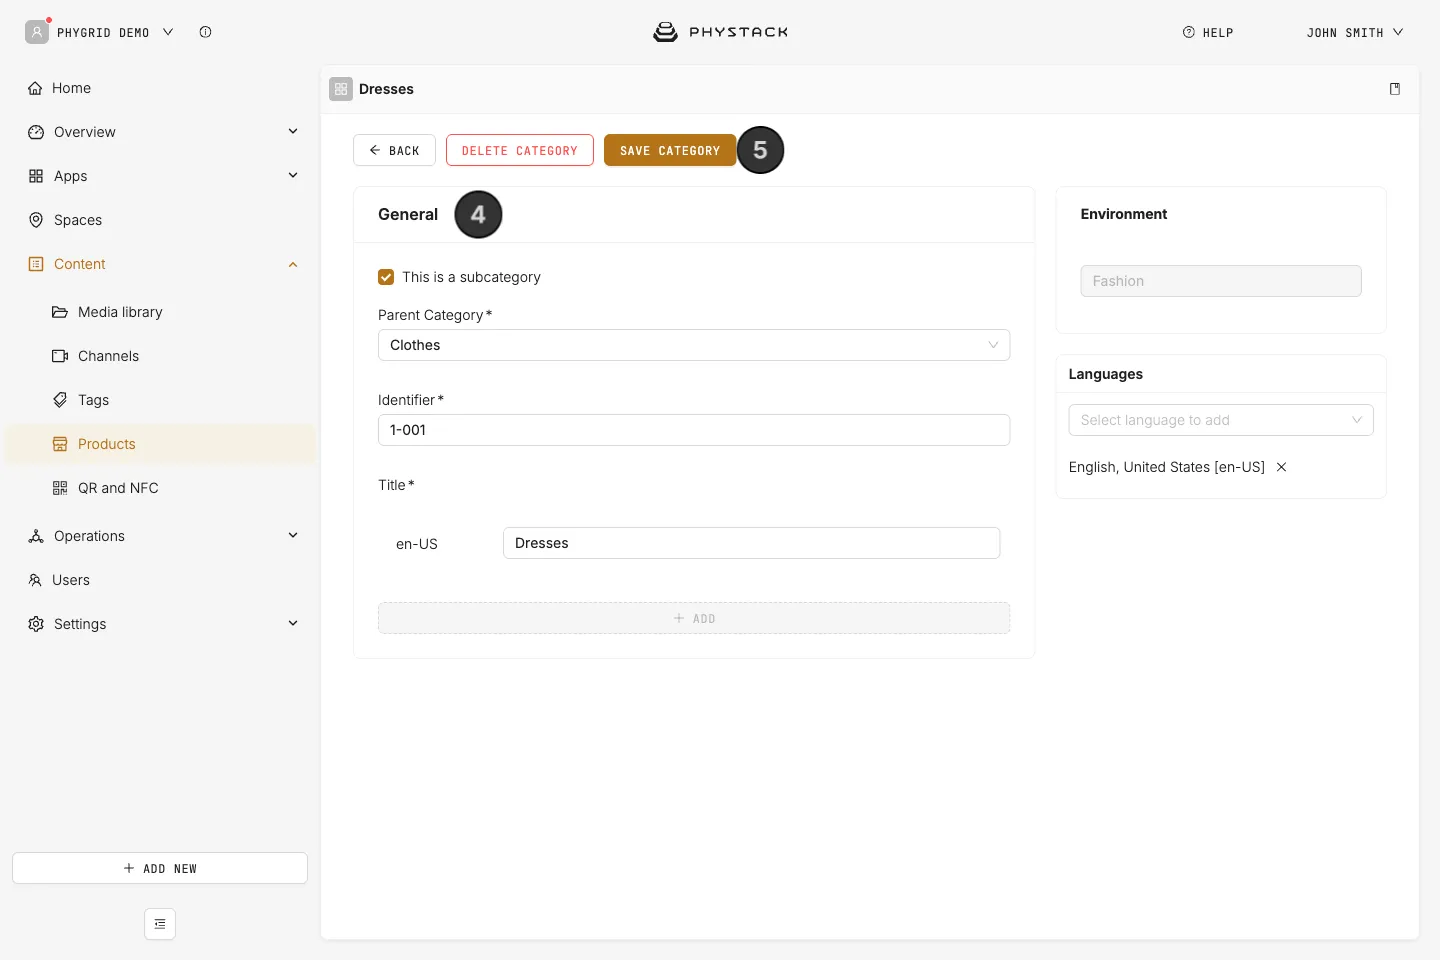Open the John Smith user menu
Screen dimensions: 1440x960
point(1355,32)
